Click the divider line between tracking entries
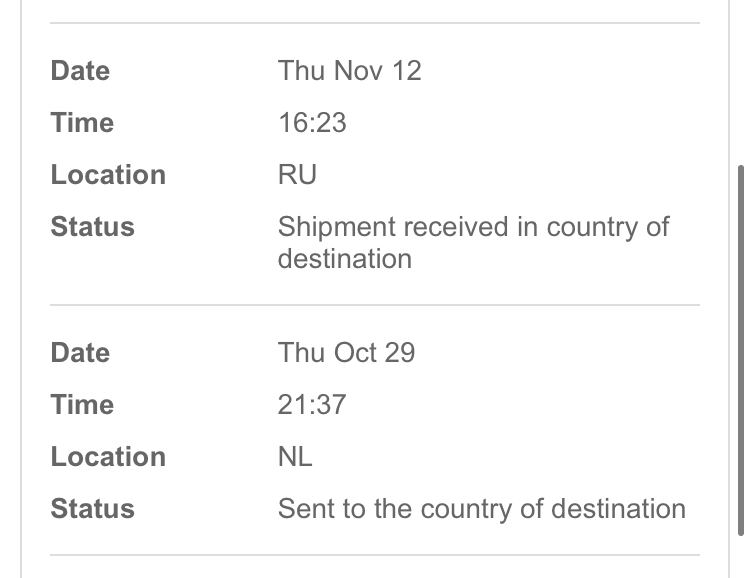Screen dimensions: 750x578 (x=375, y=304)
